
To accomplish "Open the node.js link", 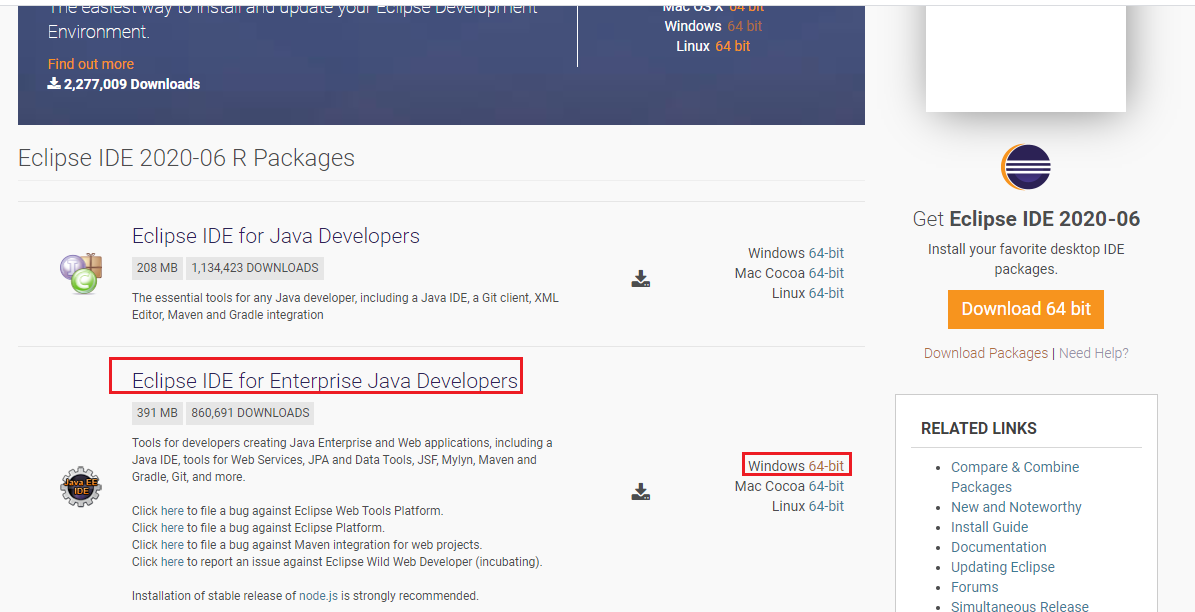I will 319,596.
